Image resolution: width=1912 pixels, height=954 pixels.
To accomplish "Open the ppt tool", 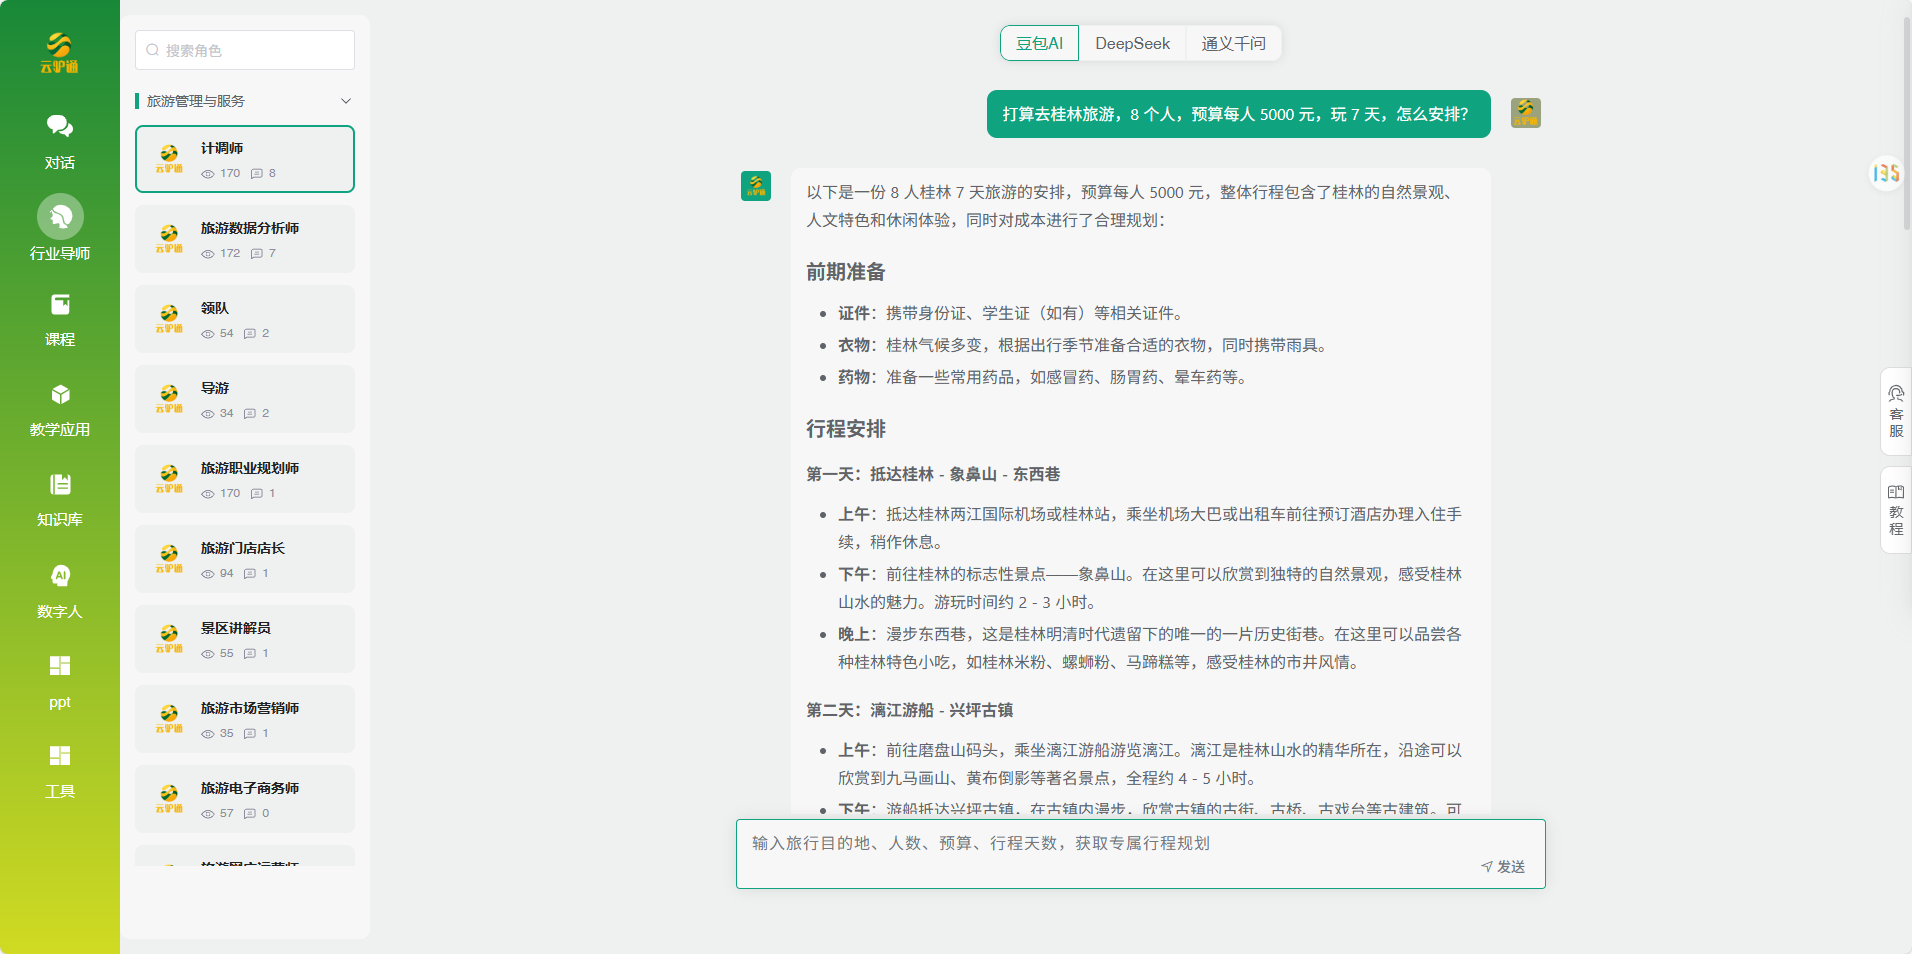I will click(59, 679).
